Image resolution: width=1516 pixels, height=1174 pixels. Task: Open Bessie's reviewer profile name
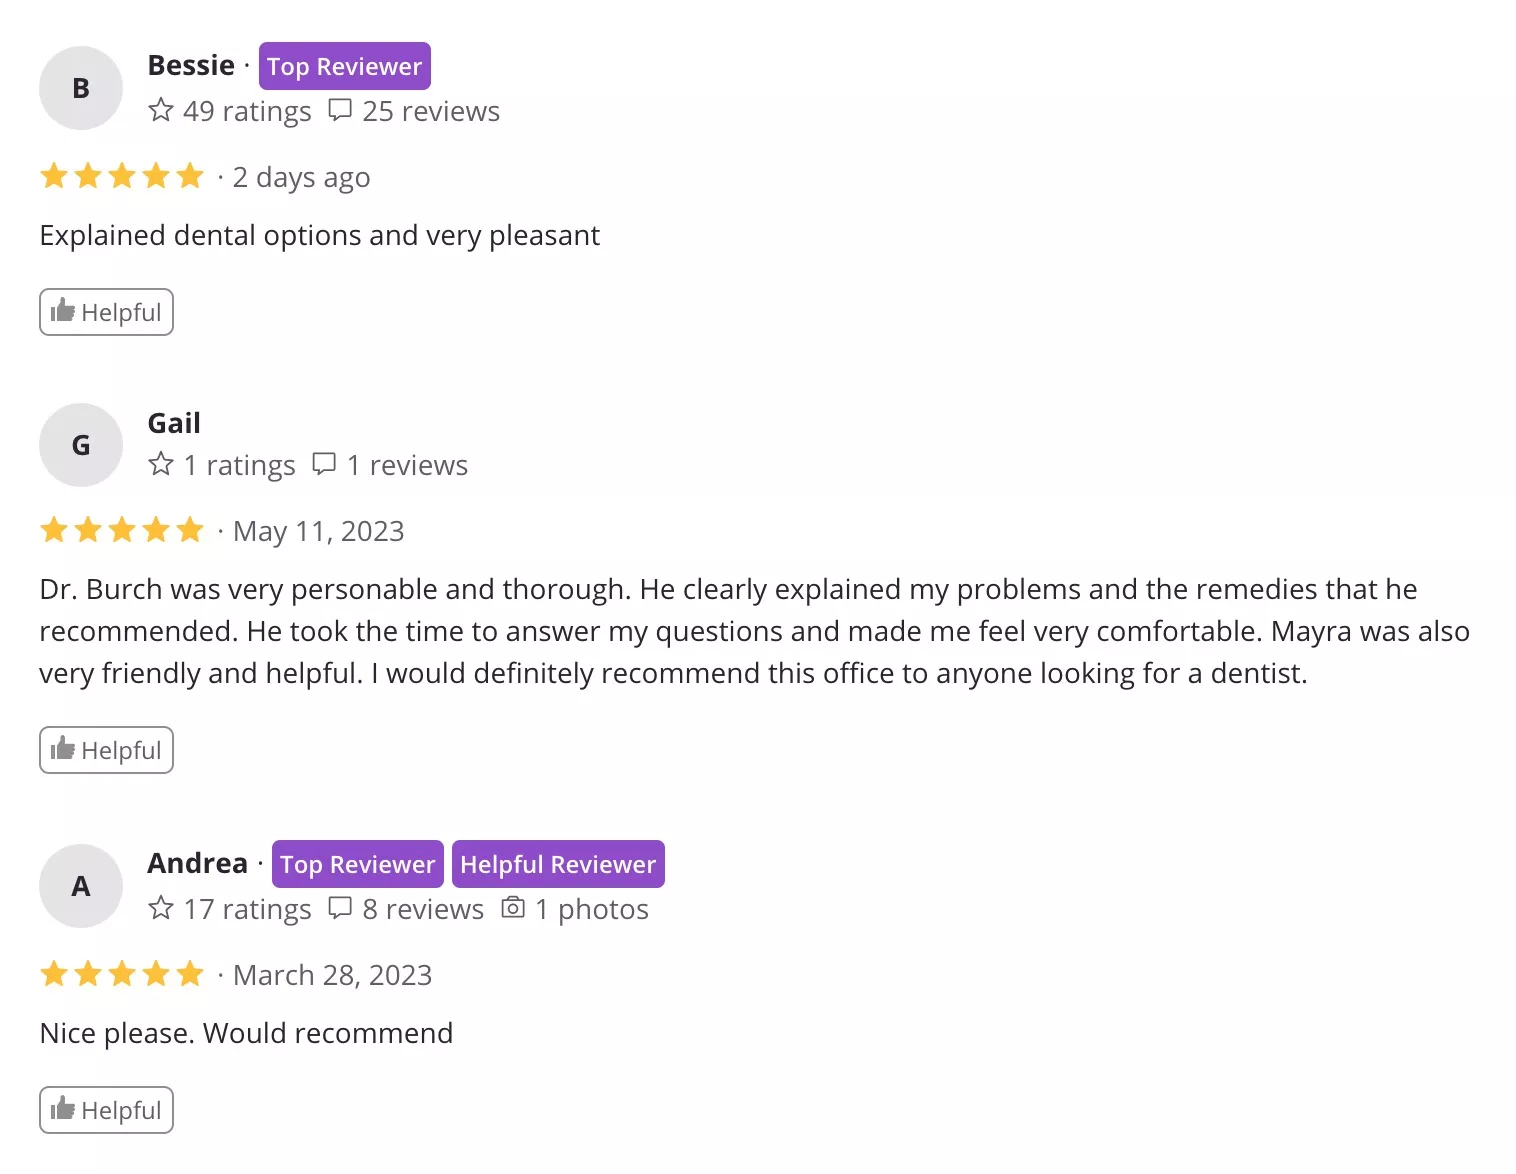[x=191, y=65]
